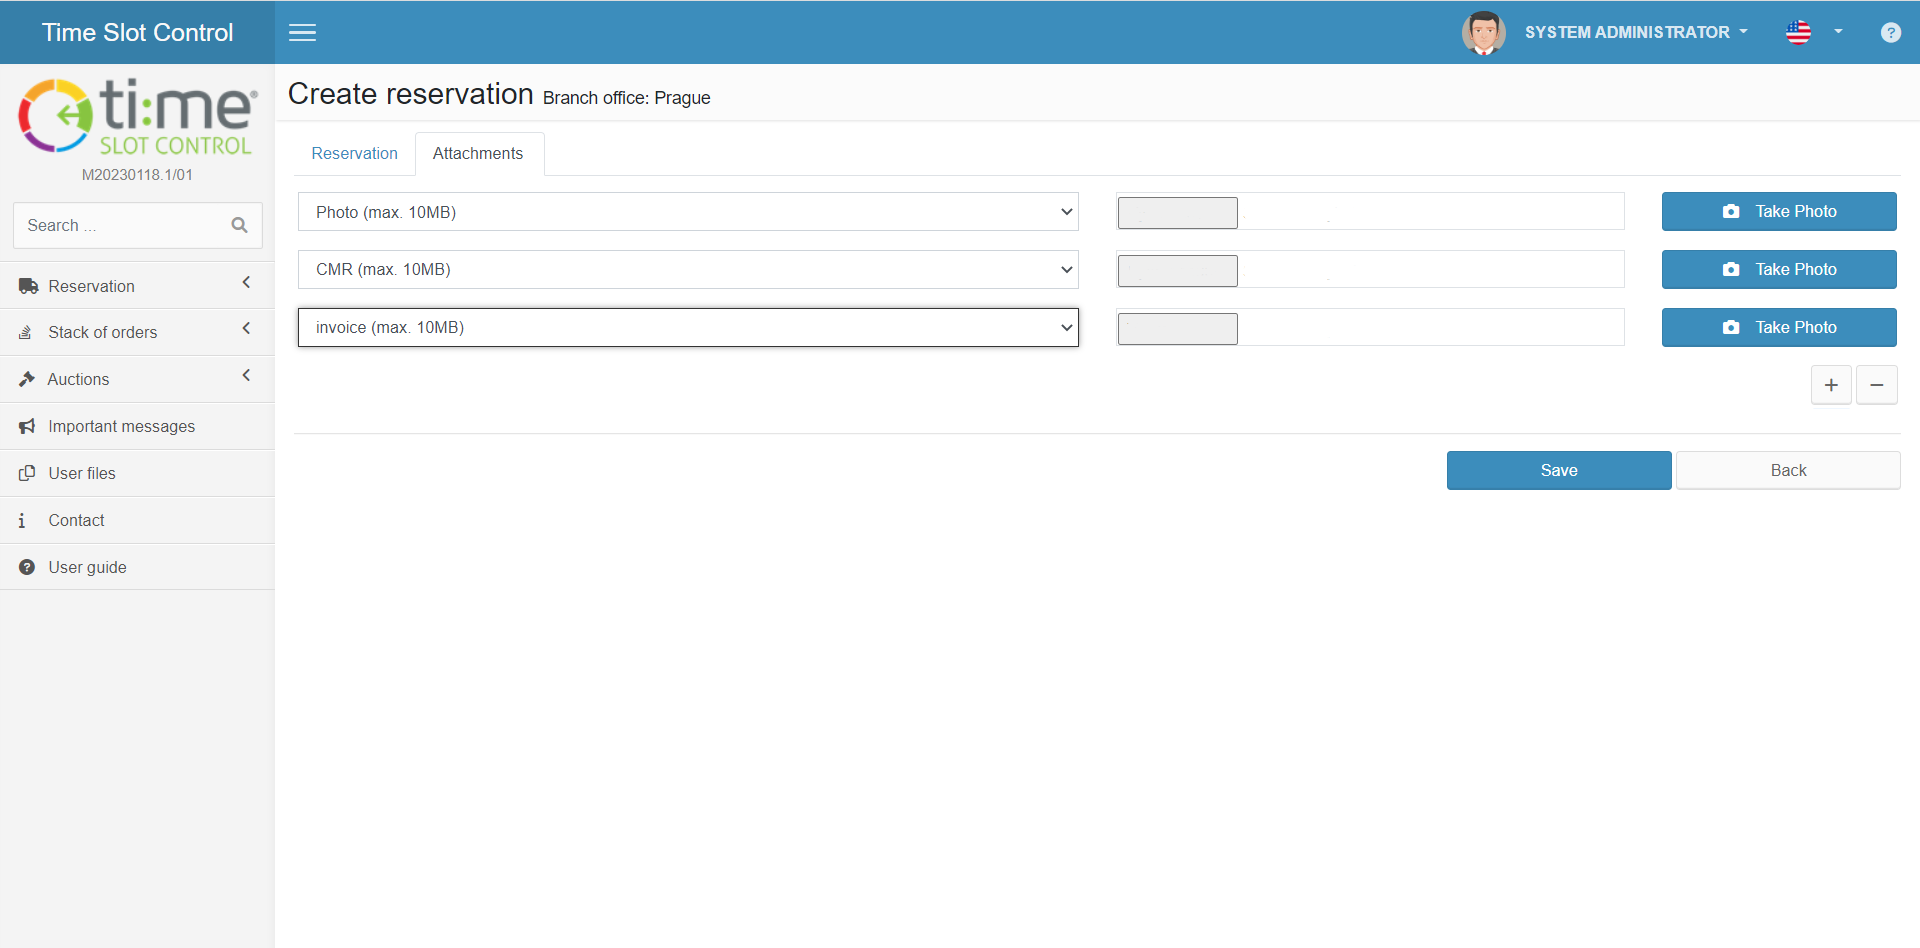Click the sidebar Search input field
This screenshot has width=1920, height=948.
pyautogui.click(x=120, y=225)
